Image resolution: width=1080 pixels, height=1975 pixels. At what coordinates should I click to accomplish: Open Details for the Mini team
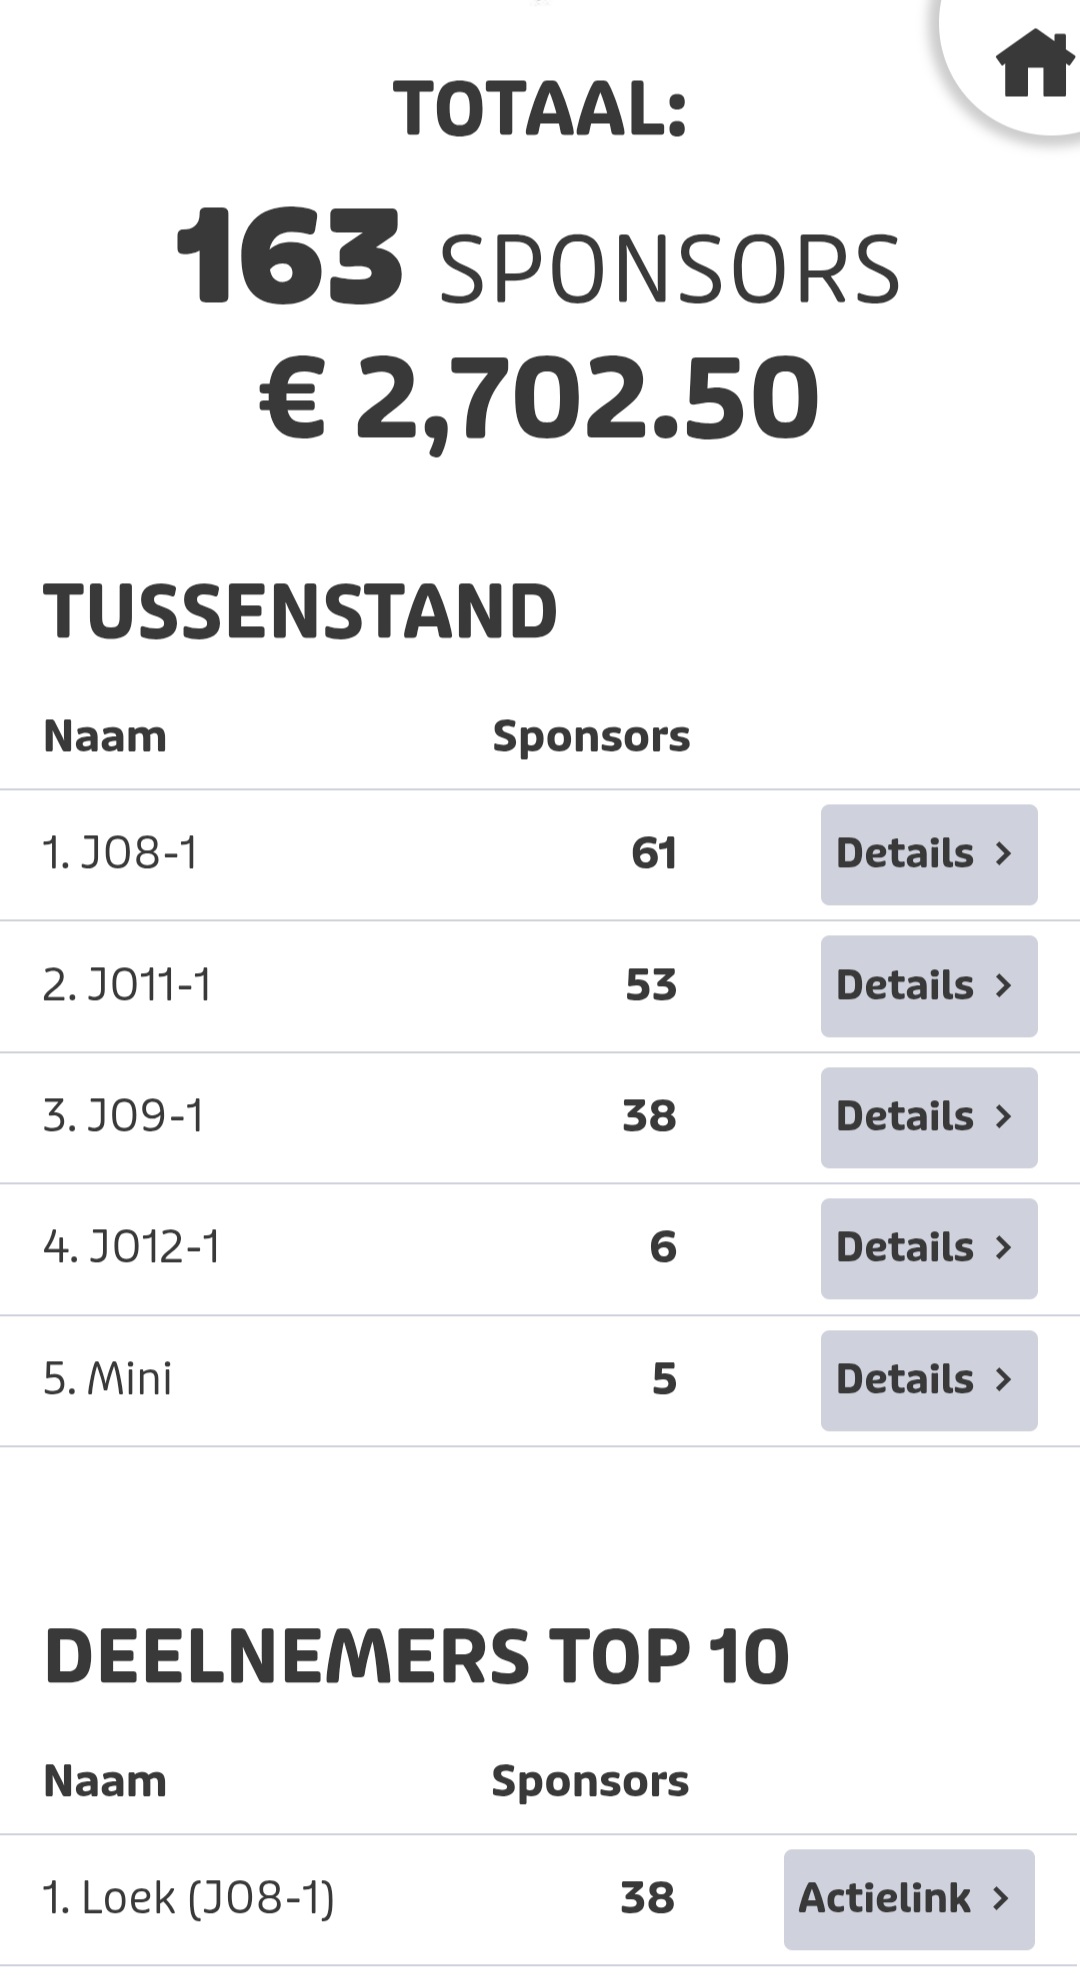coord(928,1380)
